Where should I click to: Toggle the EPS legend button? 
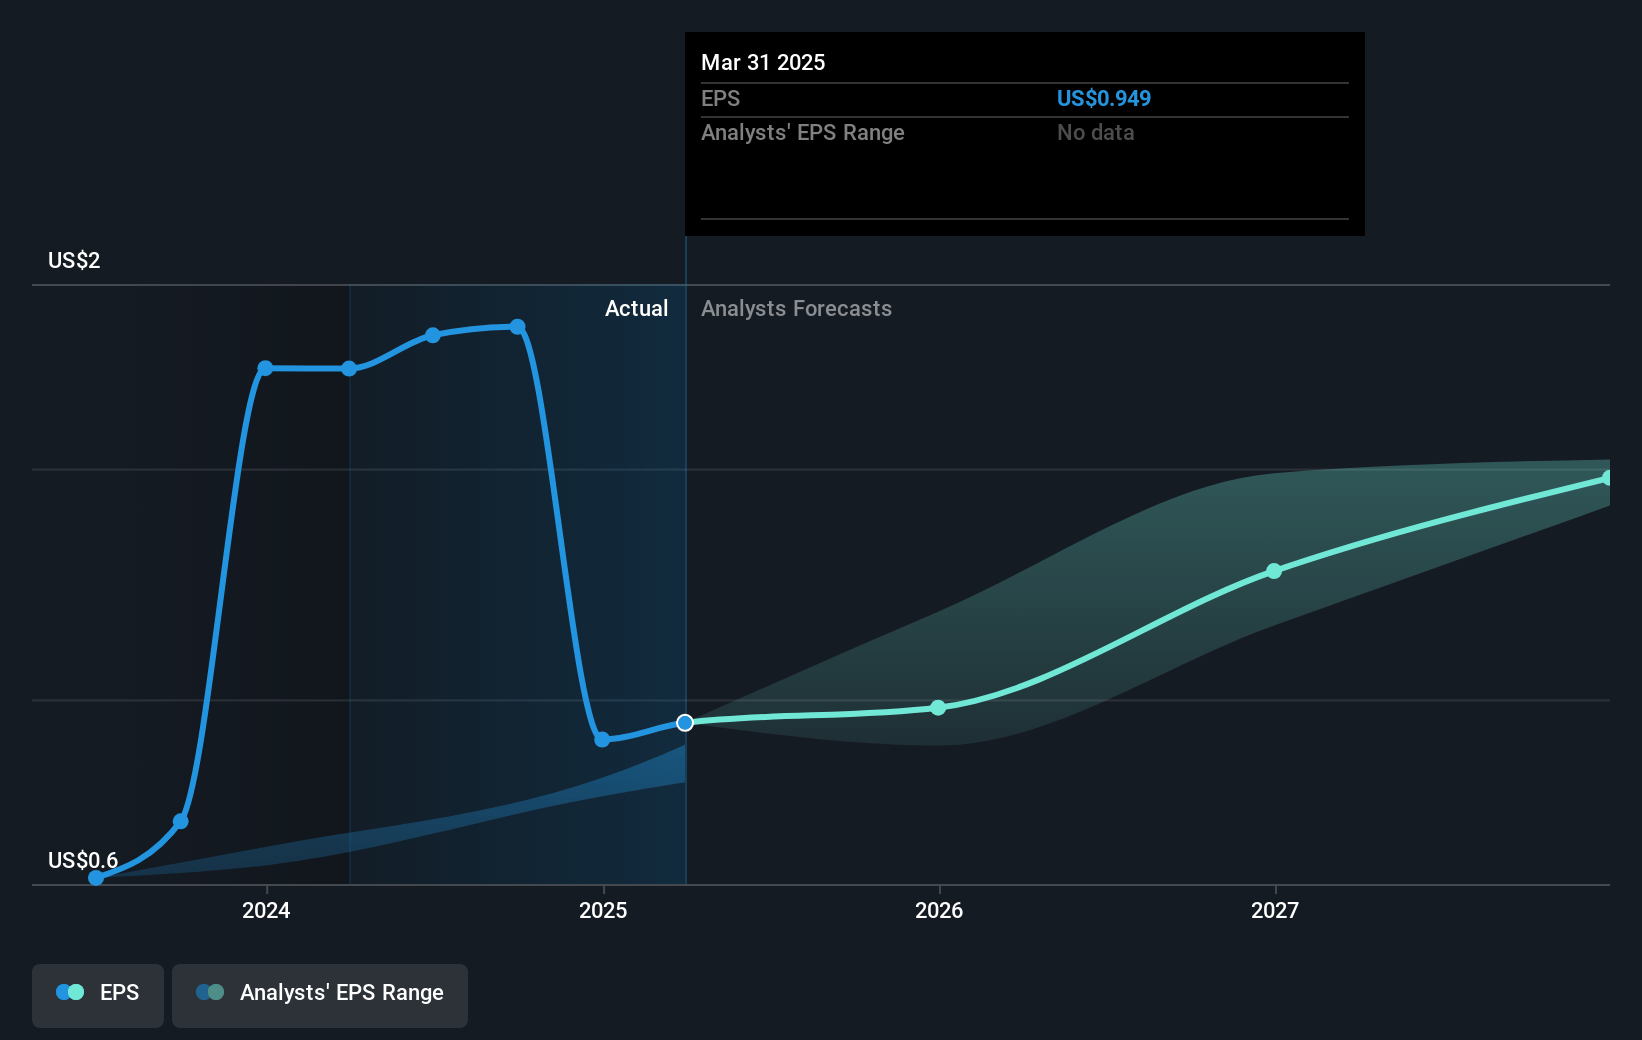tap(98, 995)
